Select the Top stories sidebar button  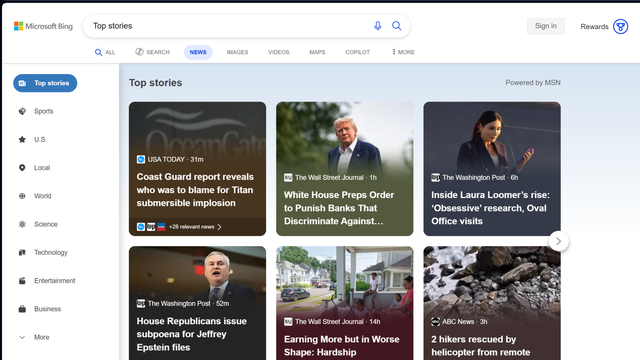45,83
